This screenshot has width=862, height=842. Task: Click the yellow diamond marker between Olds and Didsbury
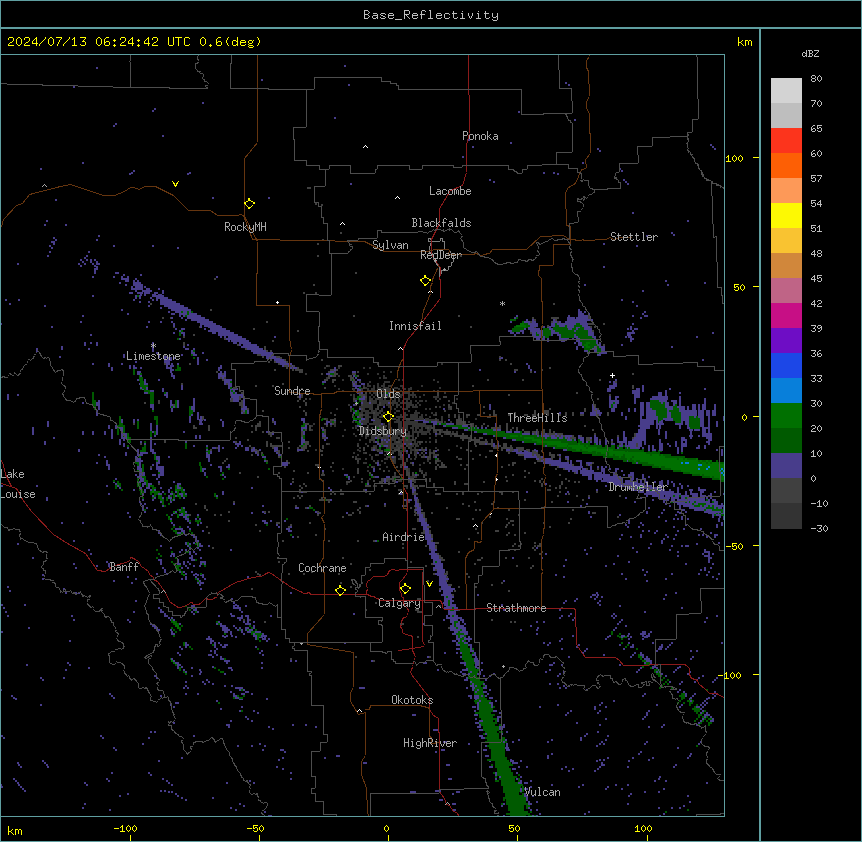click(389, 417)
